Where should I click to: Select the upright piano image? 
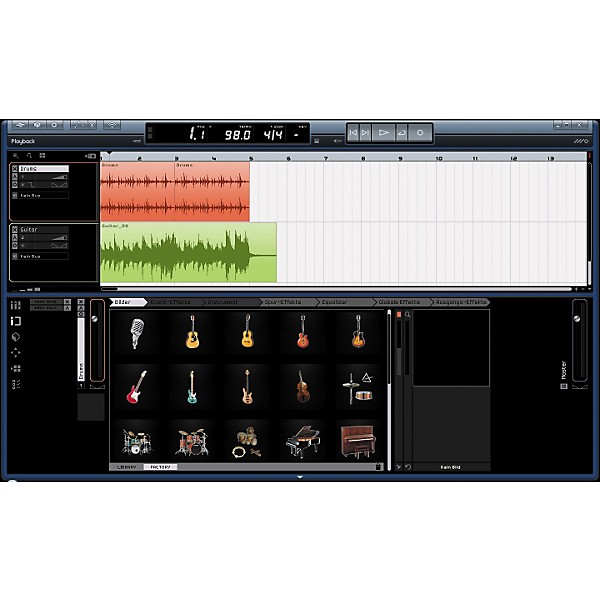358,439
